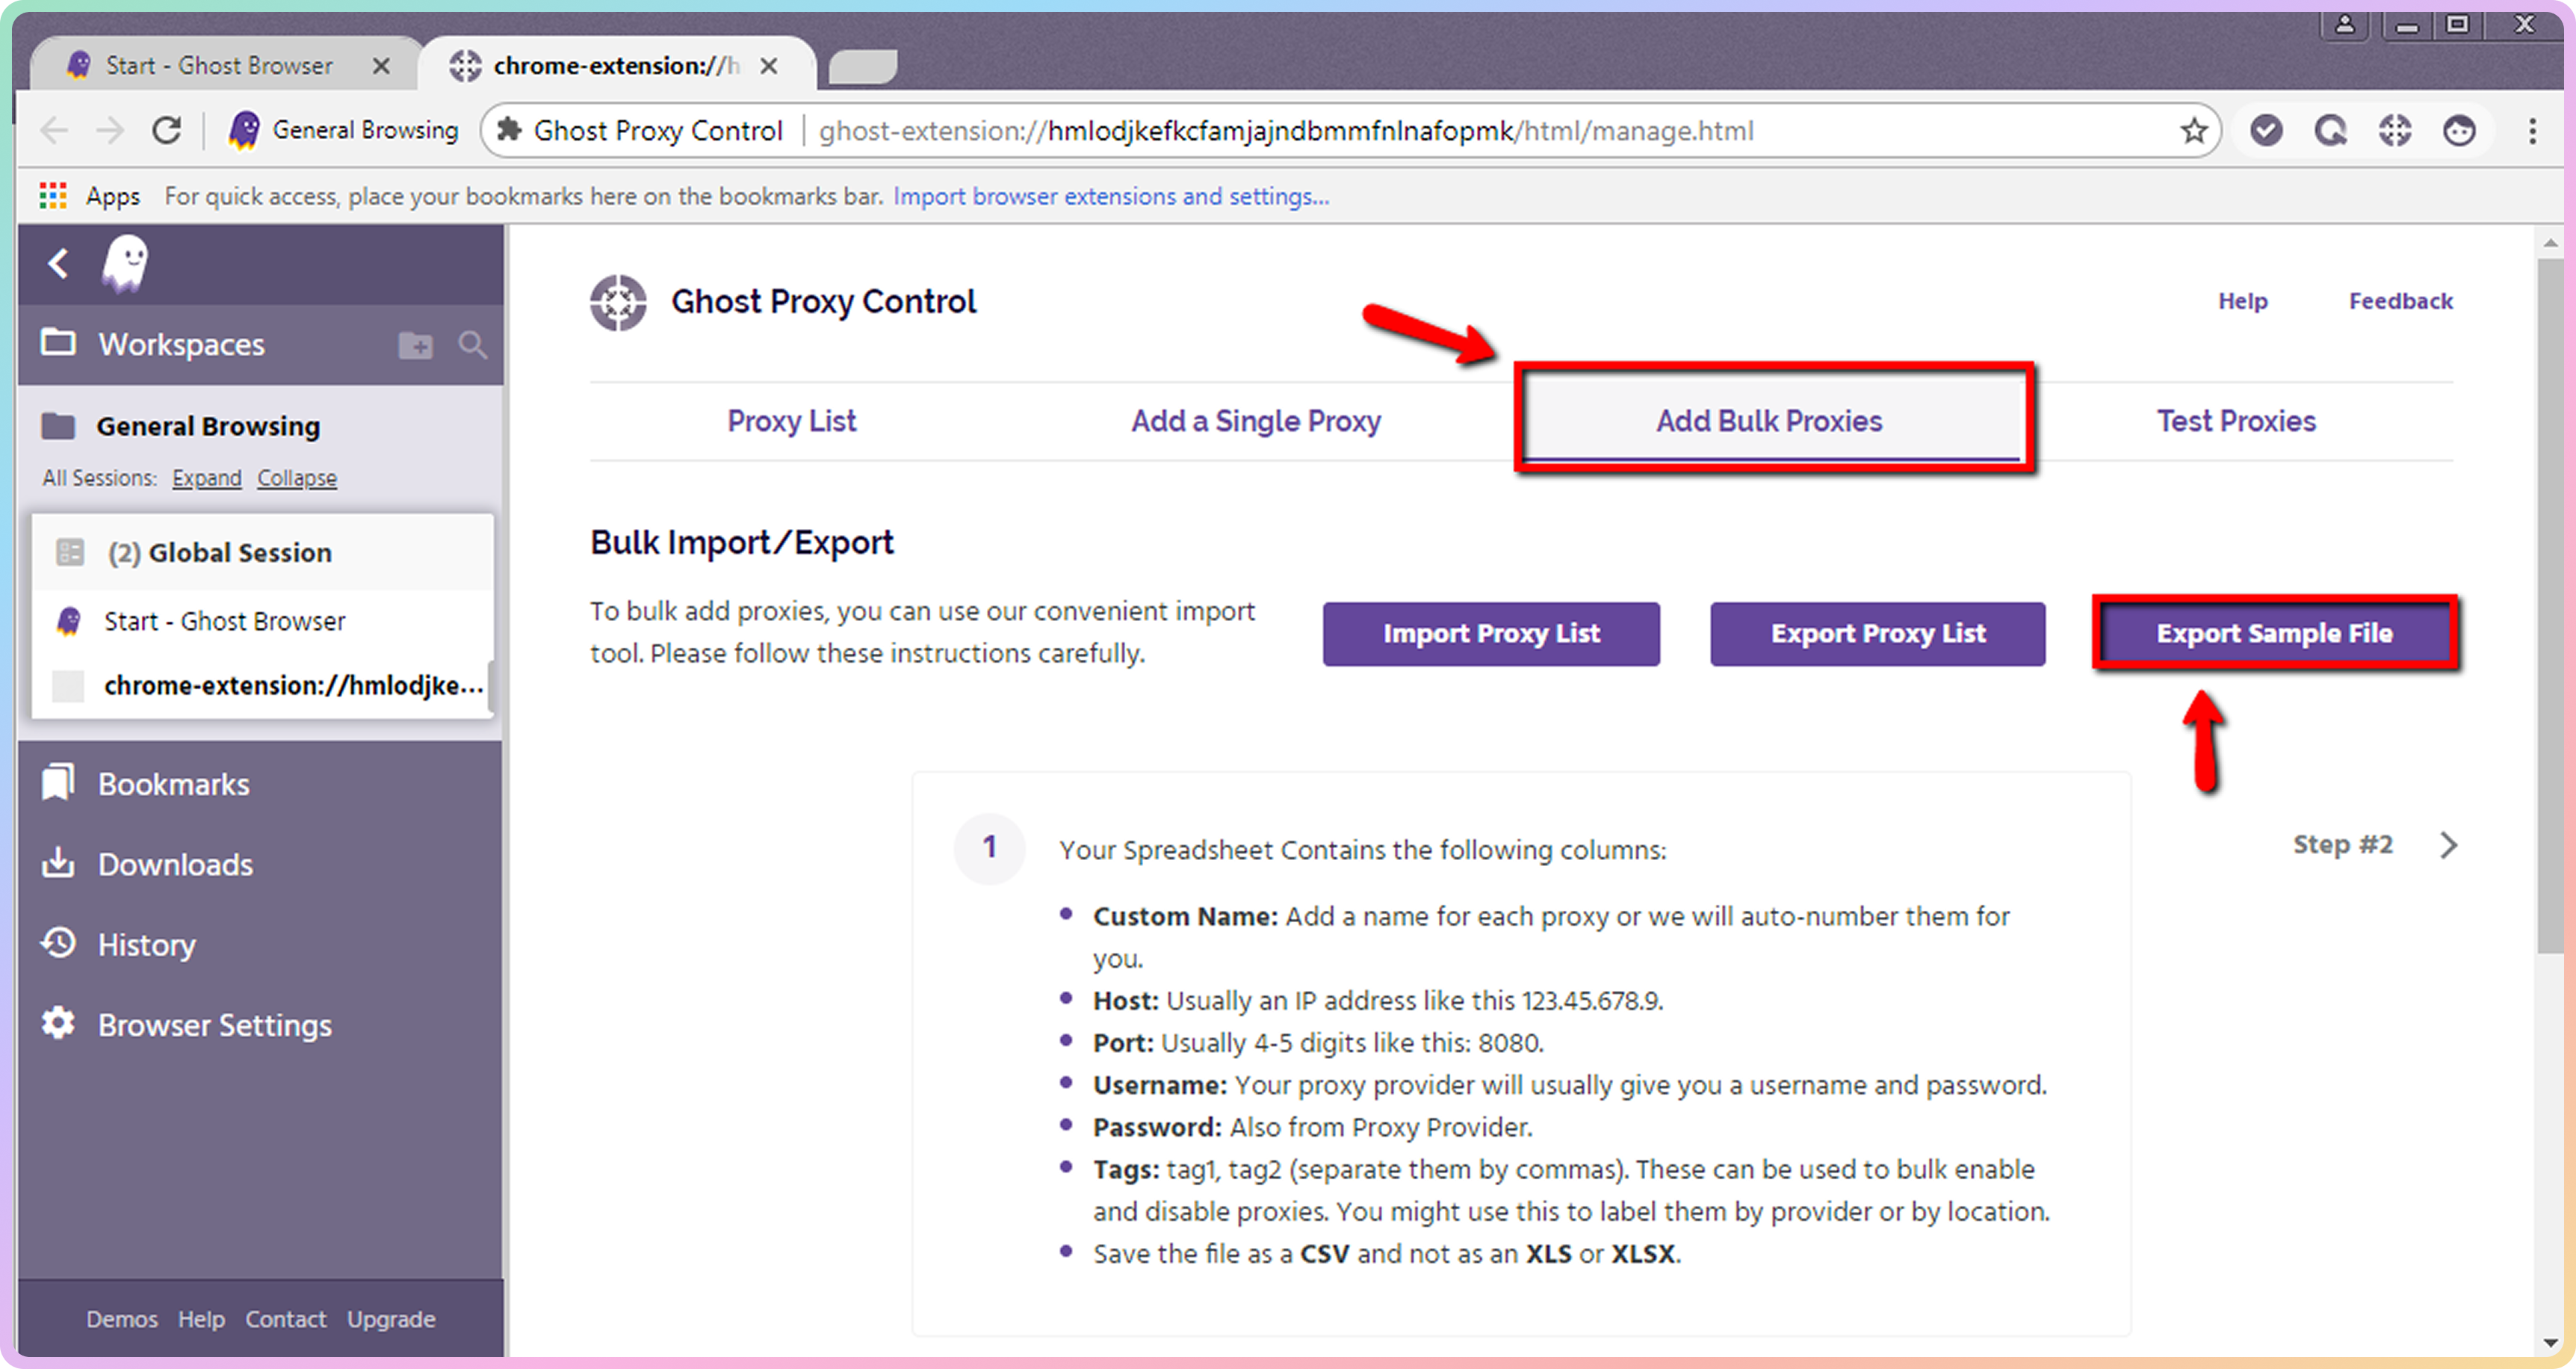The image size is (2576, 1369).
Task: Switch to the Proxy List tab
Action: coord(791,421)
